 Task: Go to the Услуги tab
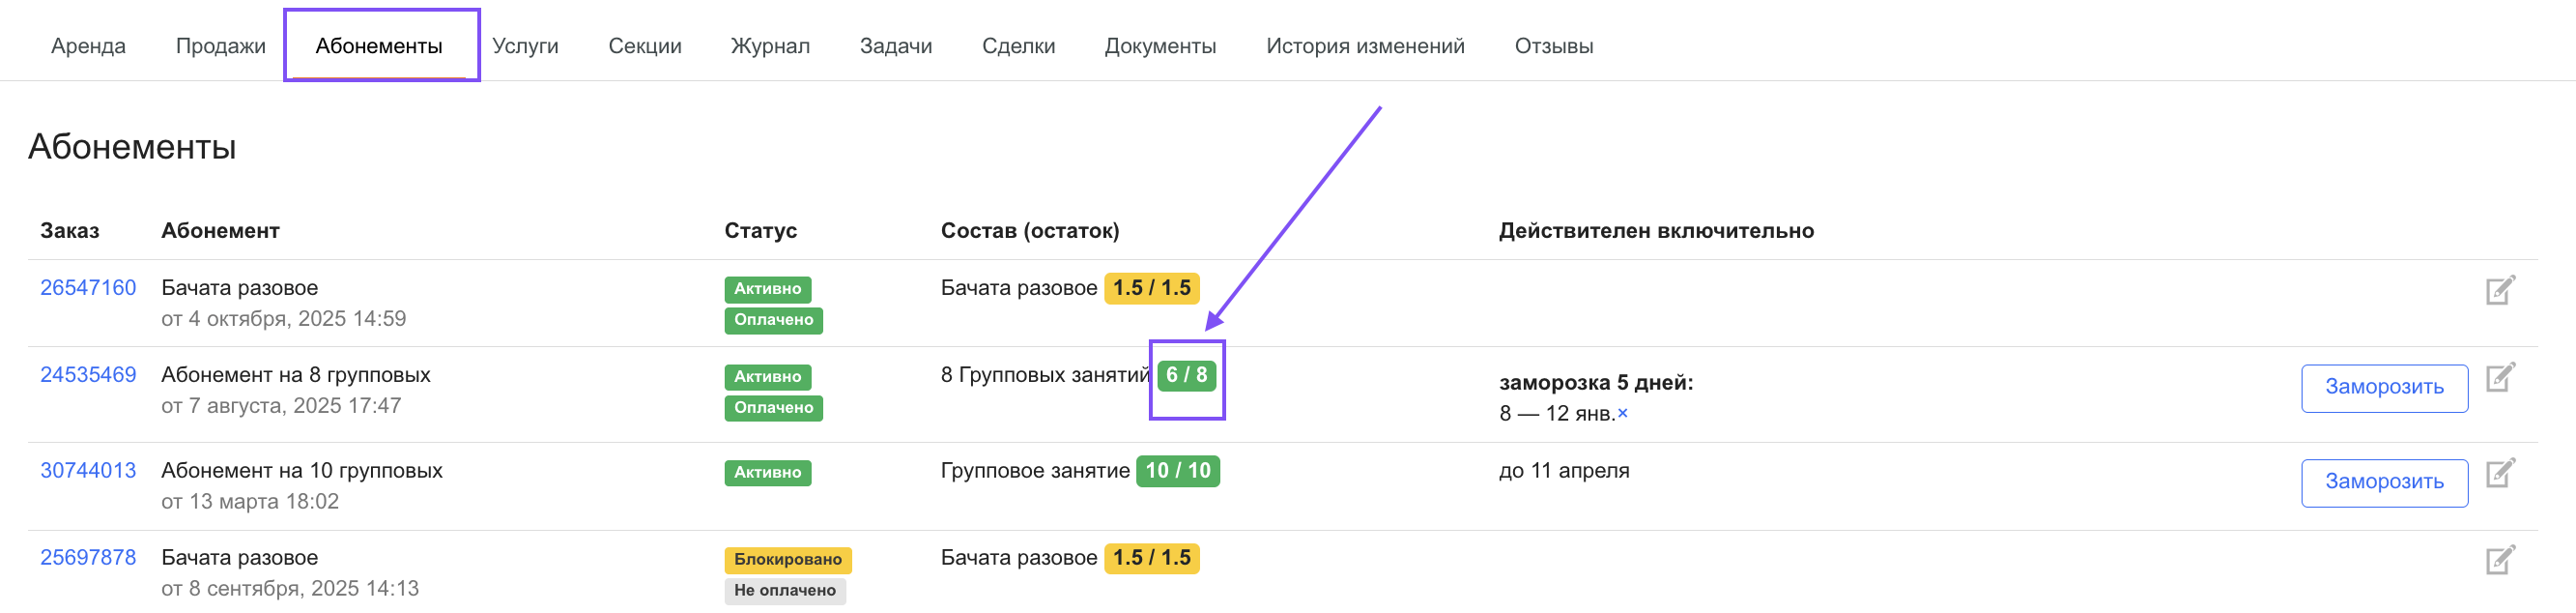pyautogui.click(x=525, y=46)
